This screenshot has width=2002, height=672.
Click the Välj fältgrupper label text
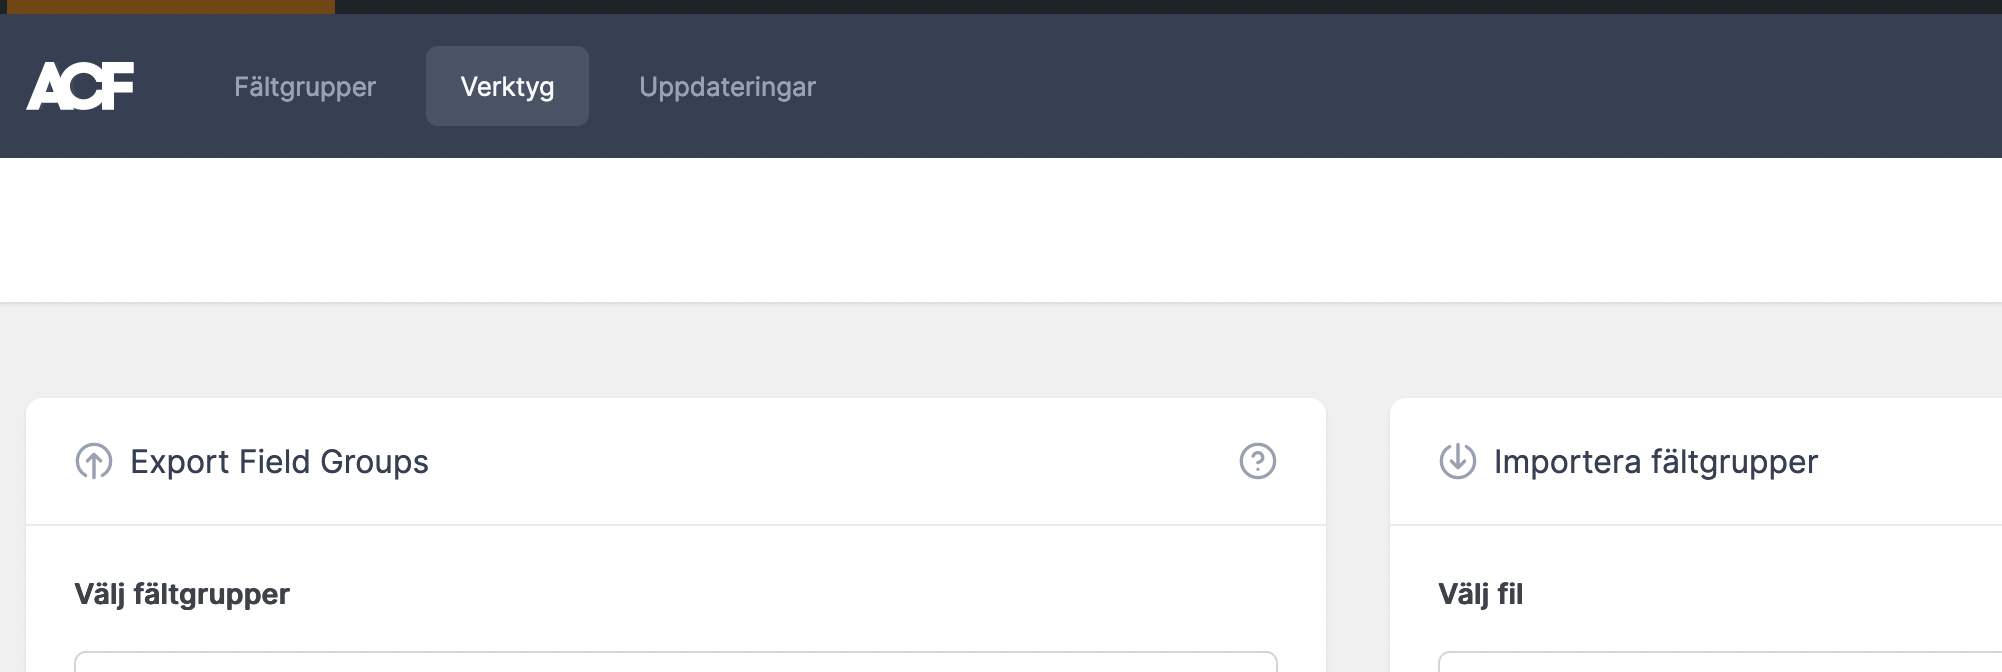pyautogui.click(x=181, y=593)
